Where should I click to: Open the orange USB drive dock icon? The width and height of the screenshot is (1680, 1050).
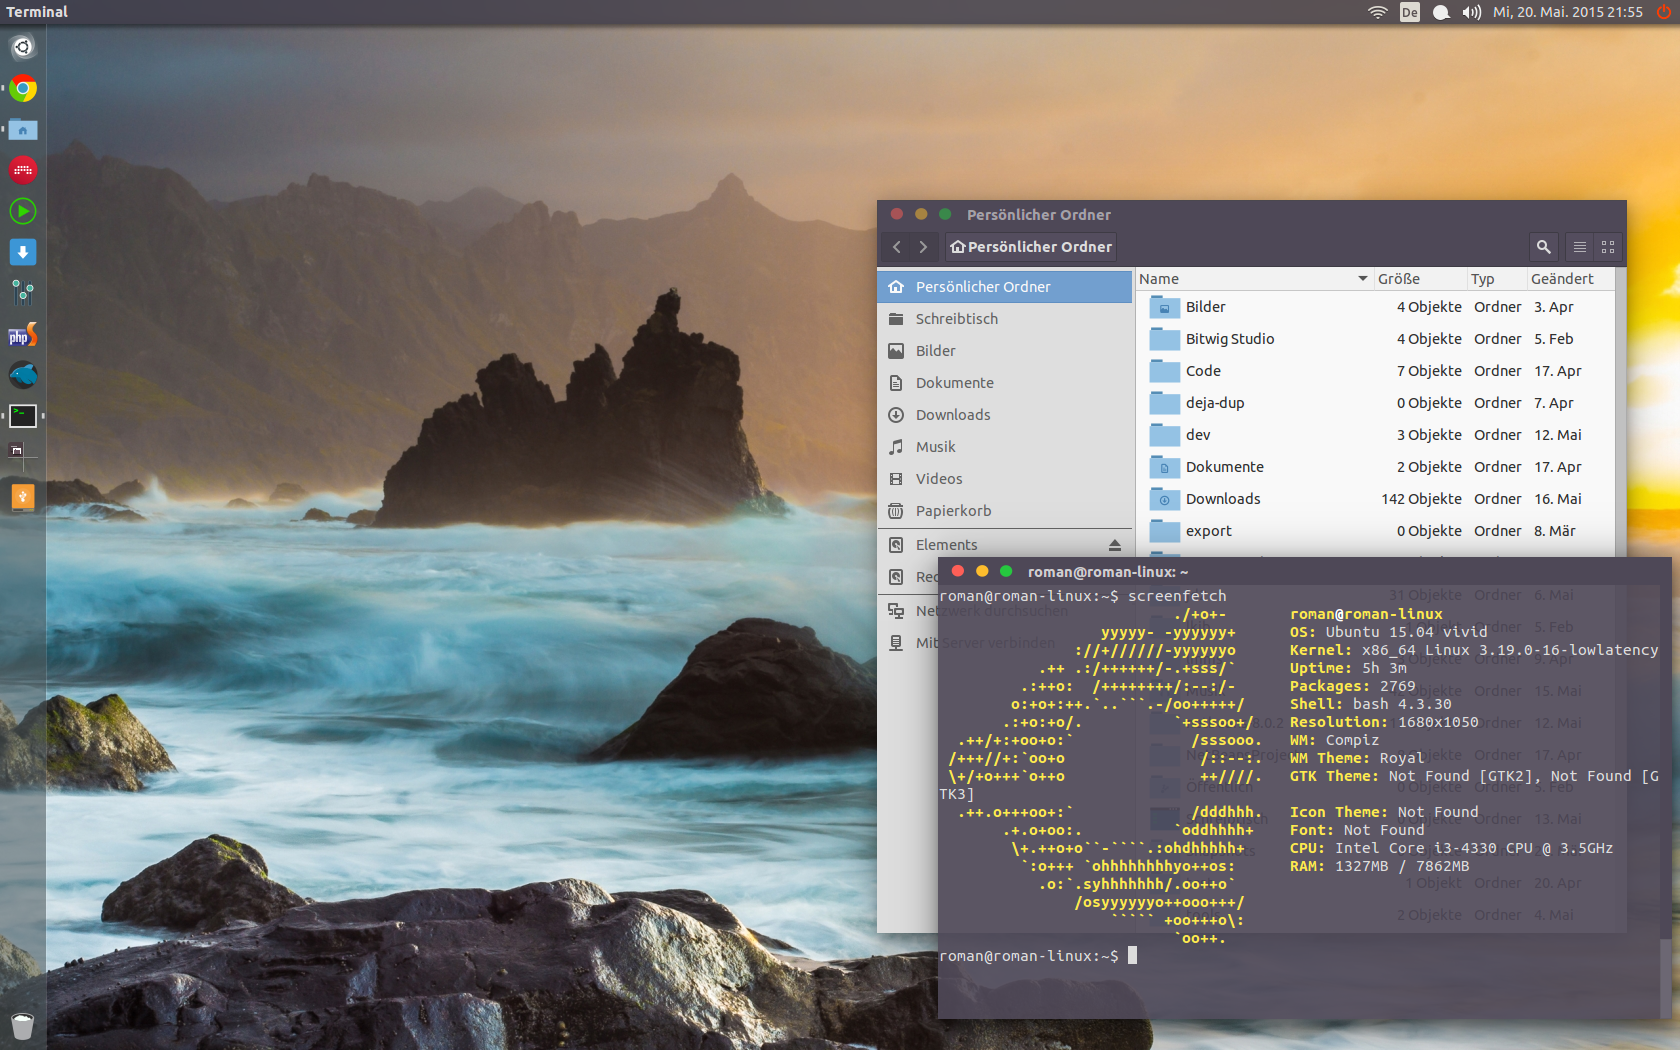coord(23,497)
